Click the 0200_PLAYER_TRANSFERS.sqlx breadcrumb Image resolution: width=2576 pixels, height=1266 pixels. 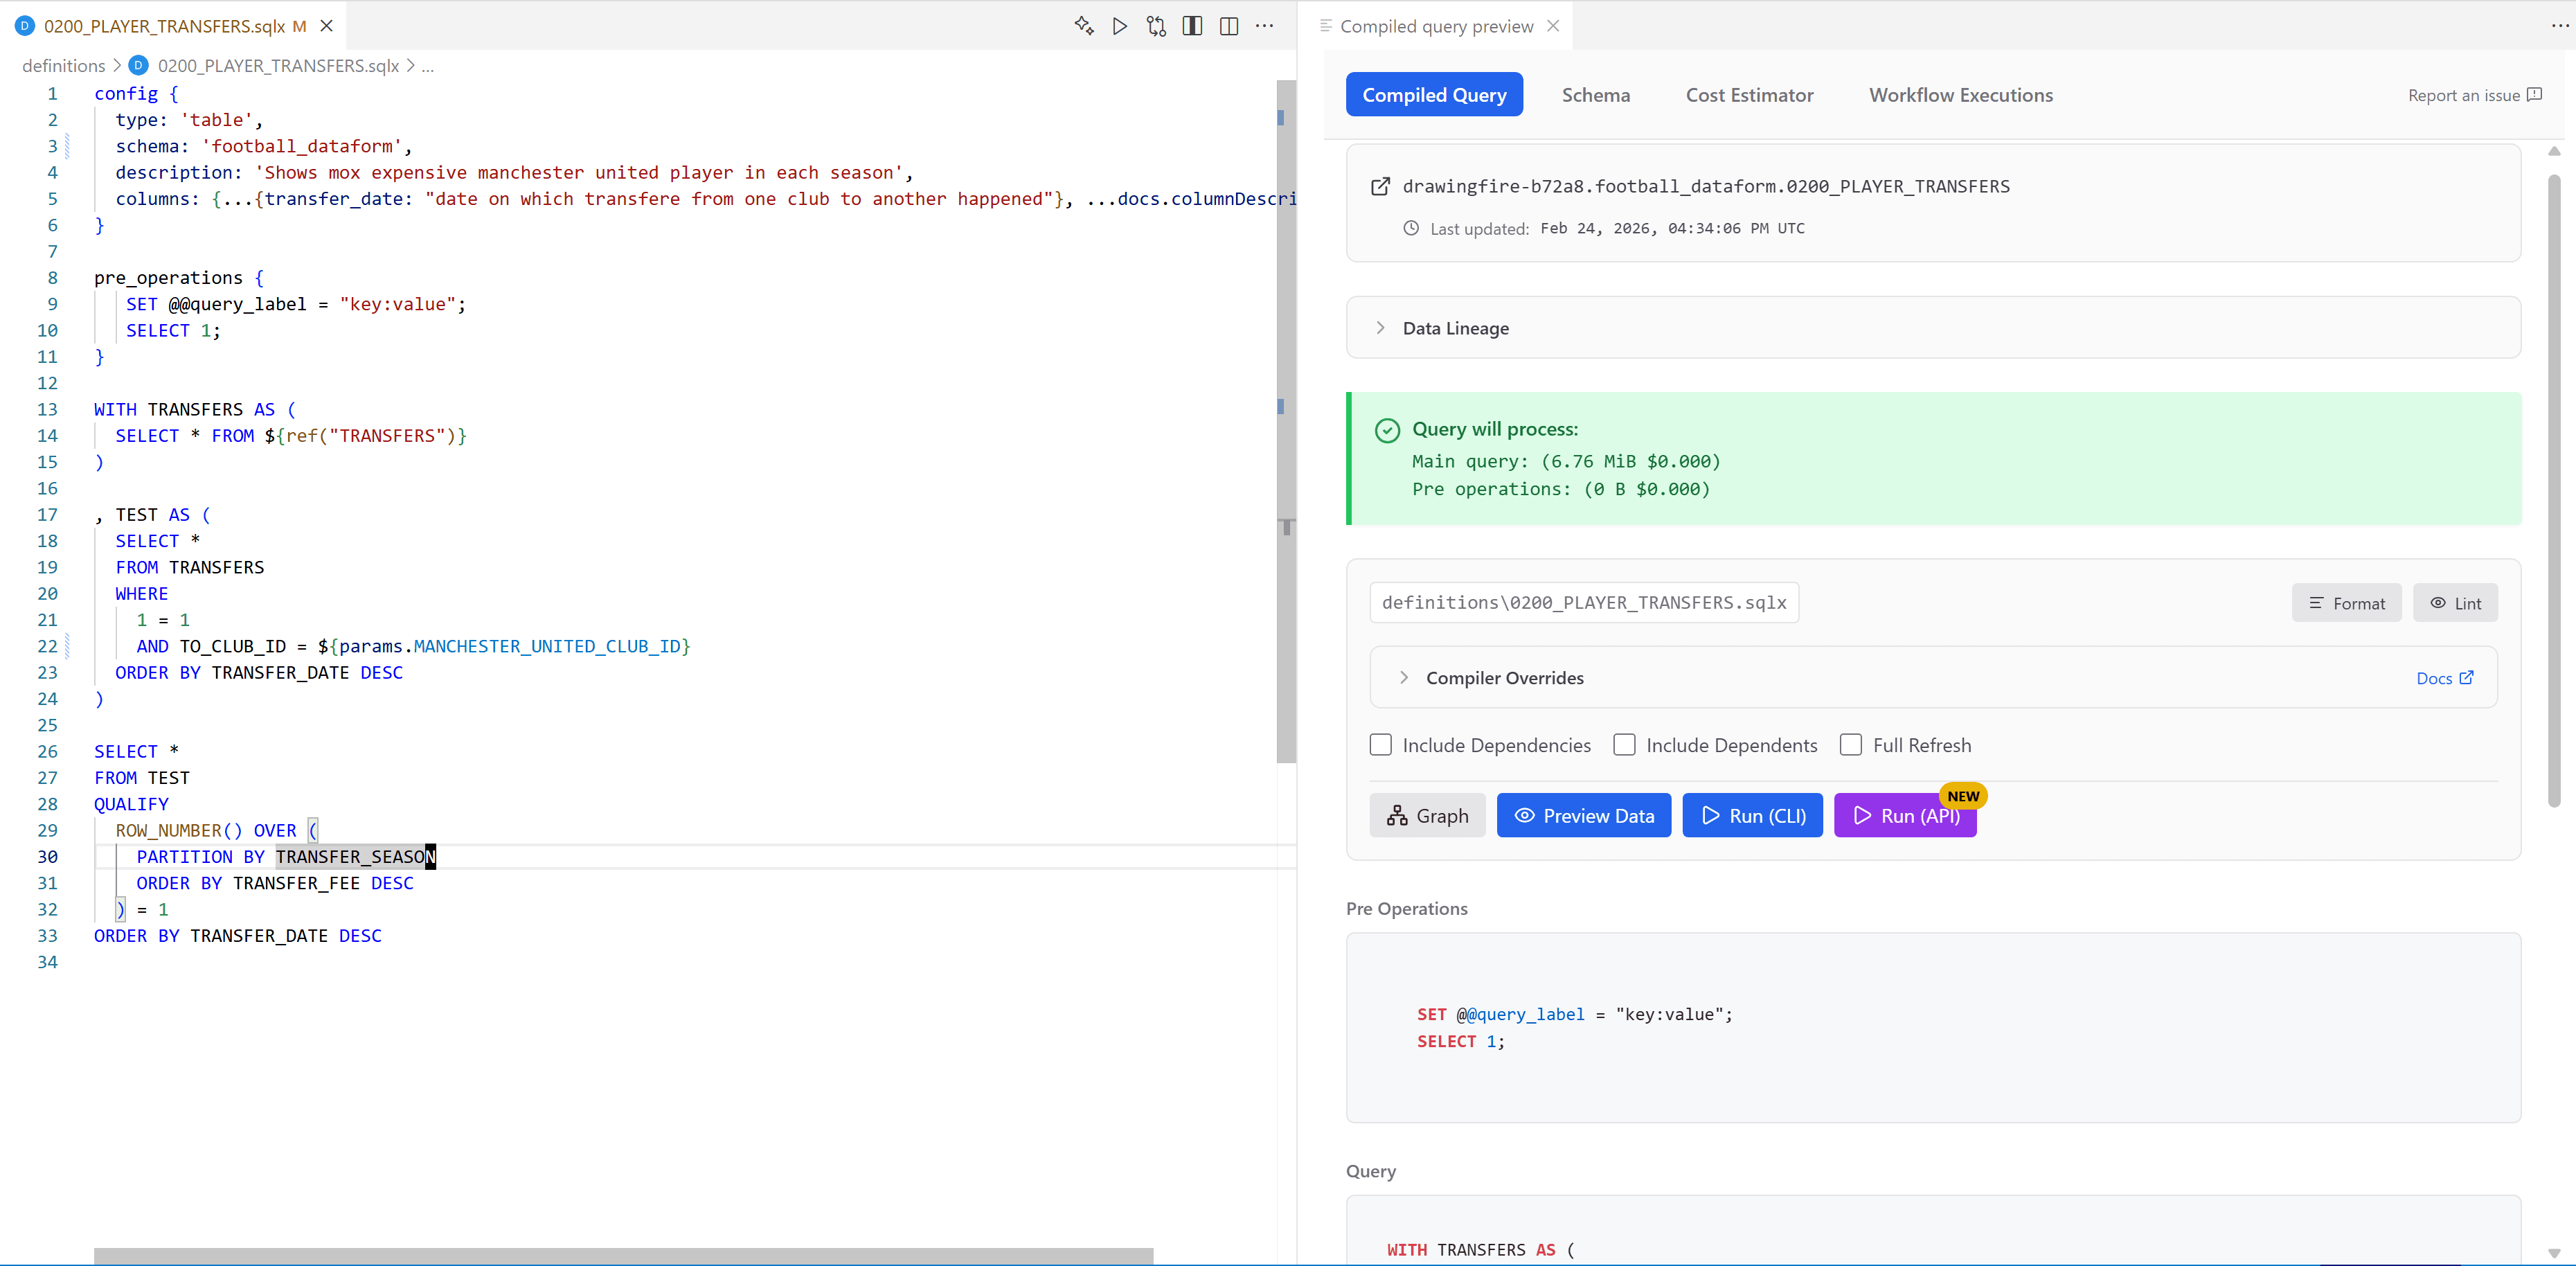pos(278,66)
